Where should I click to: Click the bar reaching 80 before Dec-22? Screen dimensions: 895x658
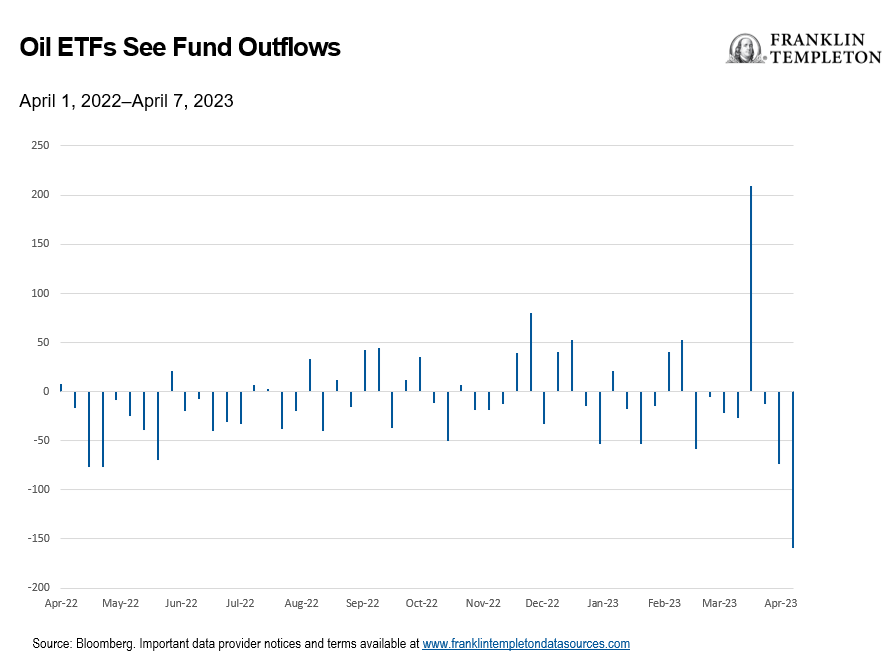531,352
